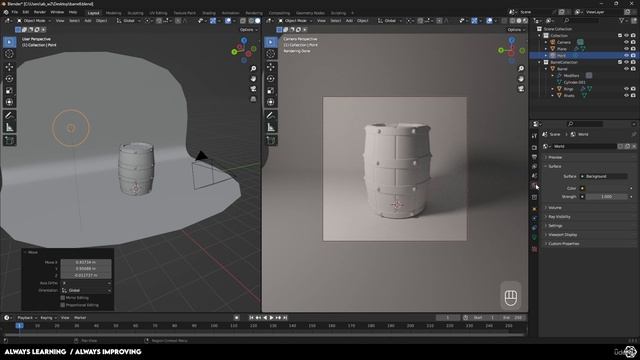Select the Move tool in left viewport
Viewport: 640px width, 360px height.
coord(9,67)
